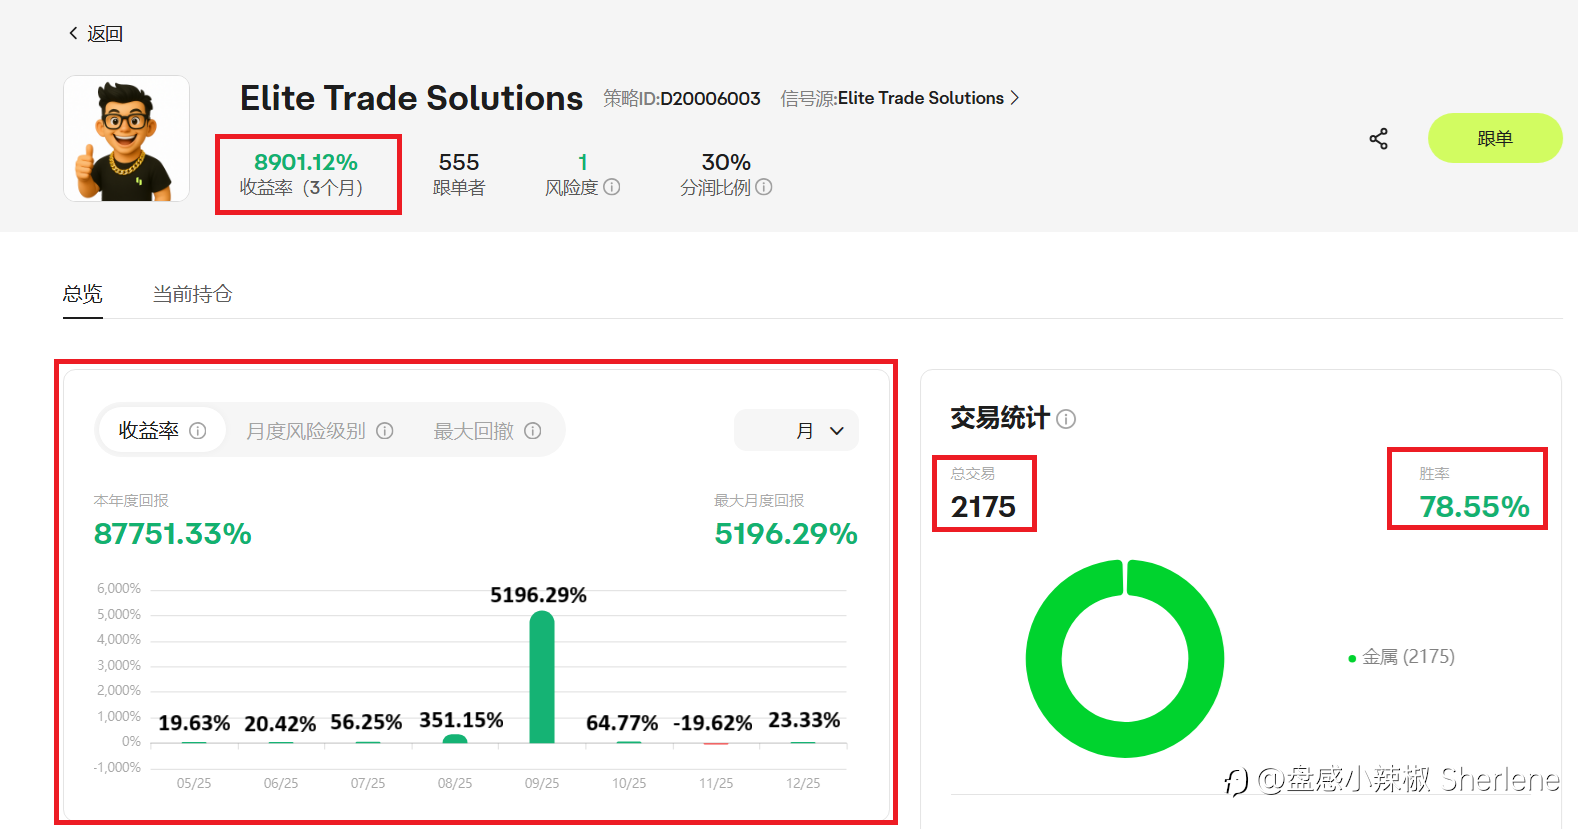The image size is (1578, 829).
Task: Click the info icon beside 最大回撤
Action: point(533,431)
